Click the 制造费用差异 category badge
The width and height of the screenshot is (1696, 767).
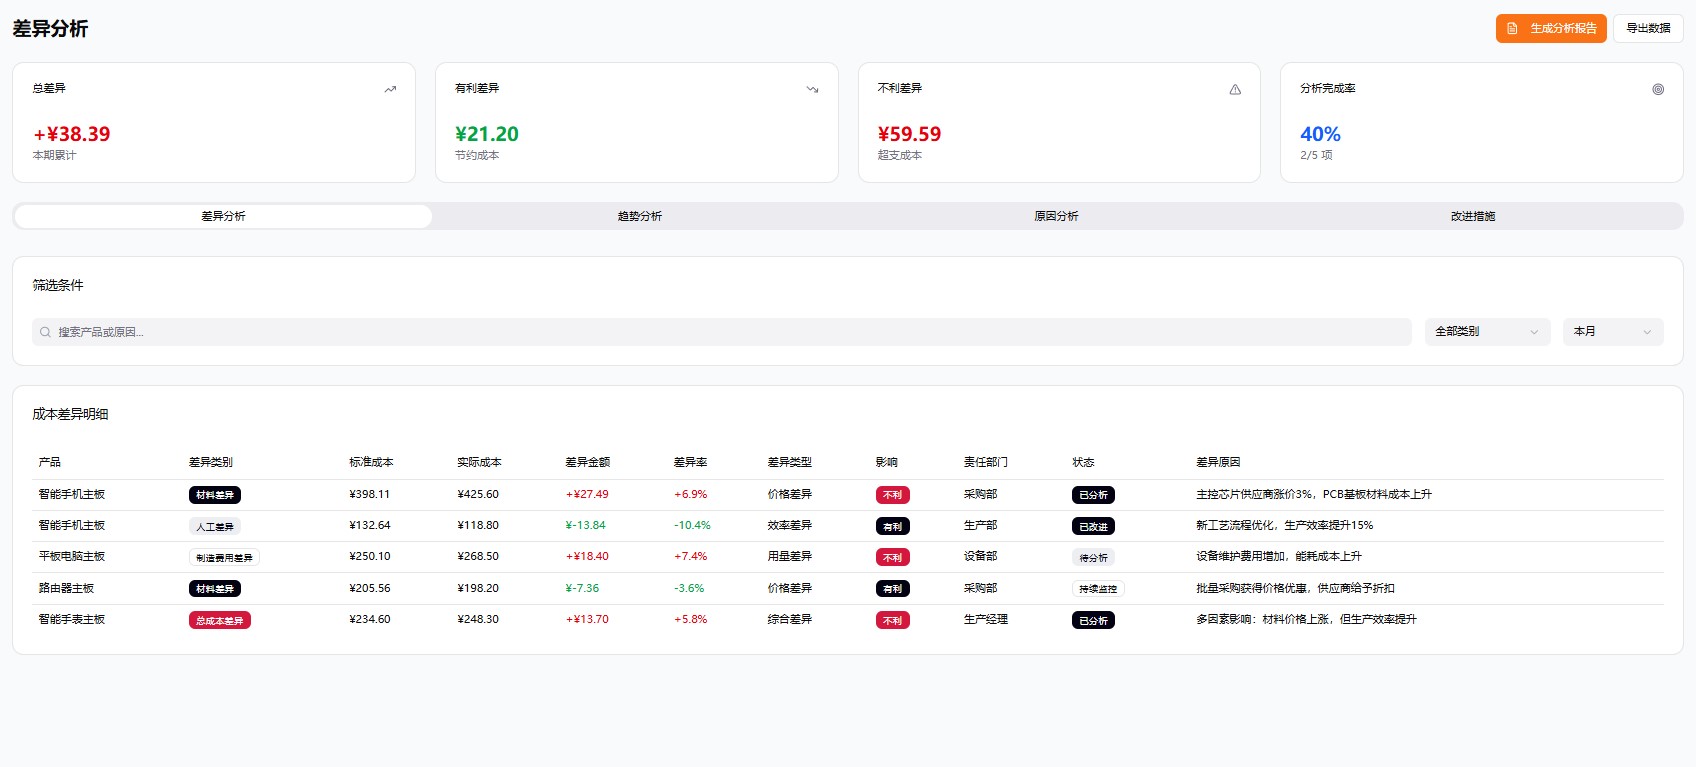tap(224, 558)
